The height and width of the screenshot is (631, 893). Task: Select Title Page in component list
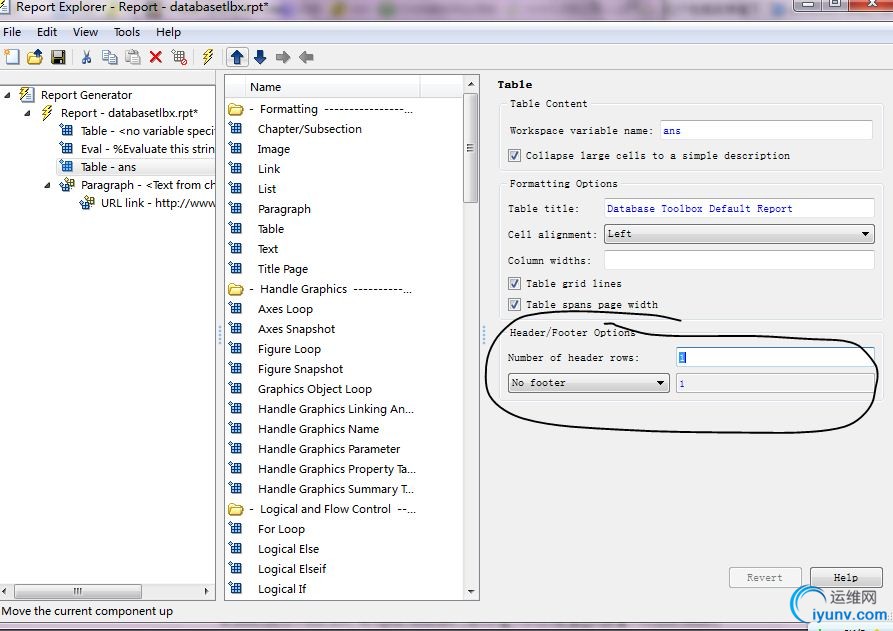click(x=282, y=269)
